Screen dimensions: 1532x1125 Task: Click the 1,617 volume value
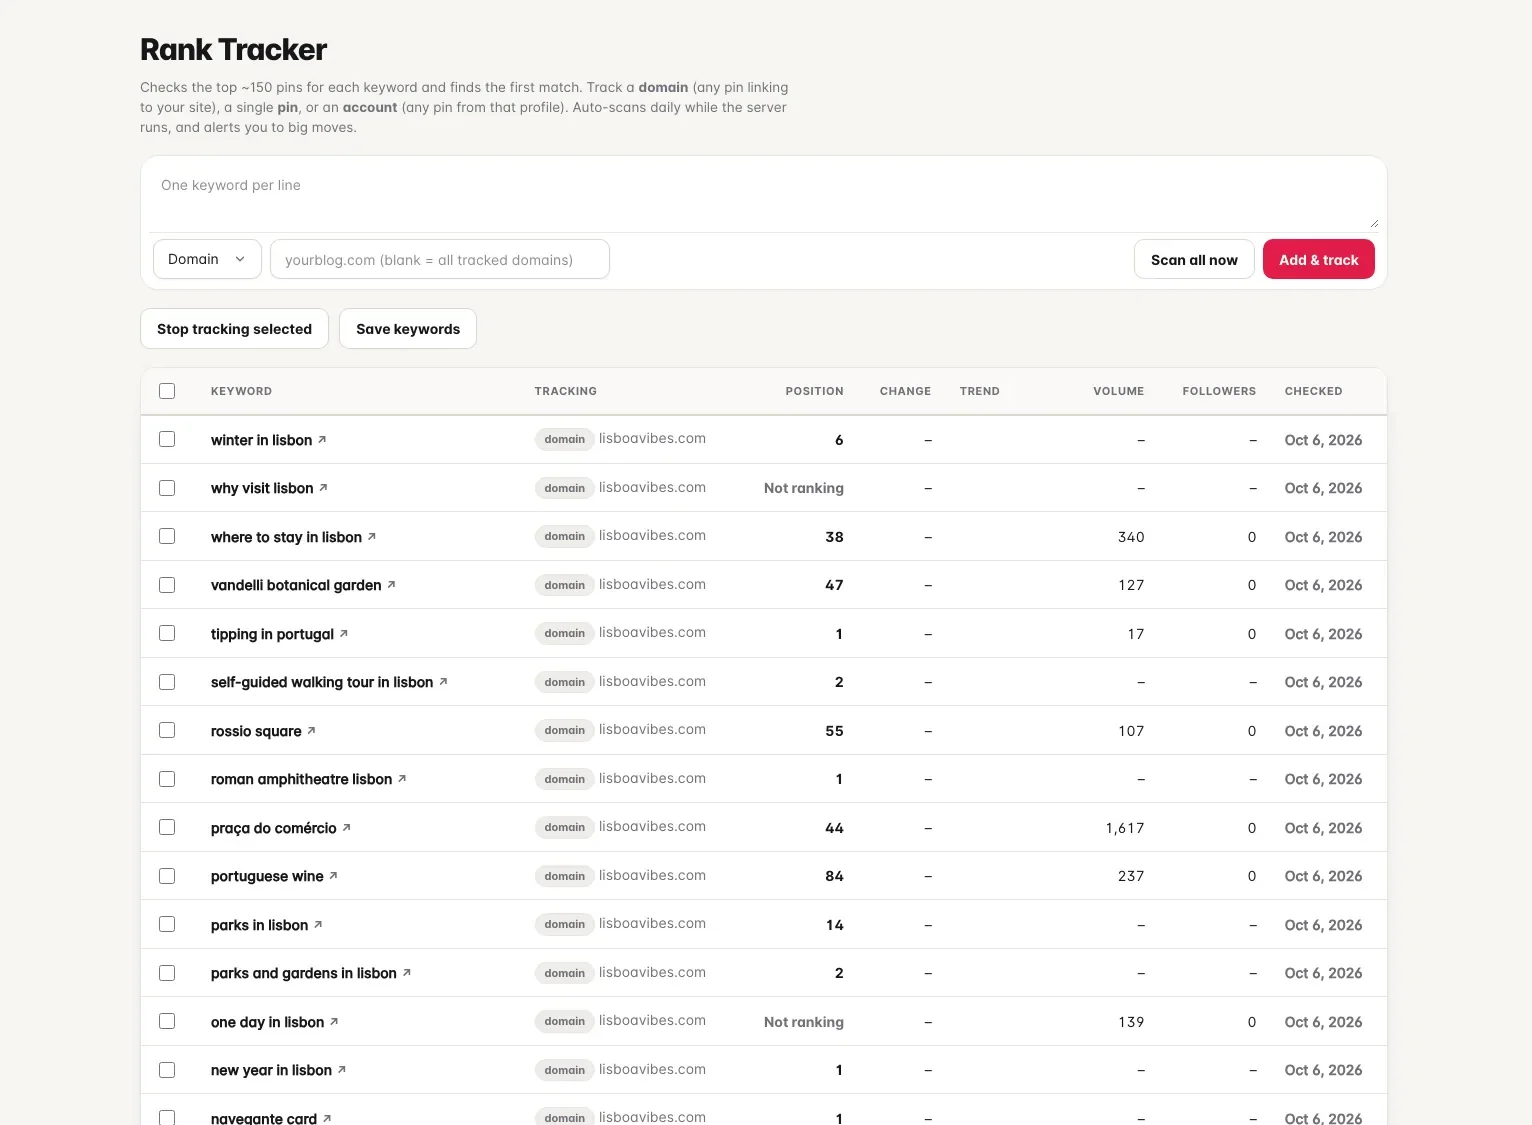point(1125,828)
